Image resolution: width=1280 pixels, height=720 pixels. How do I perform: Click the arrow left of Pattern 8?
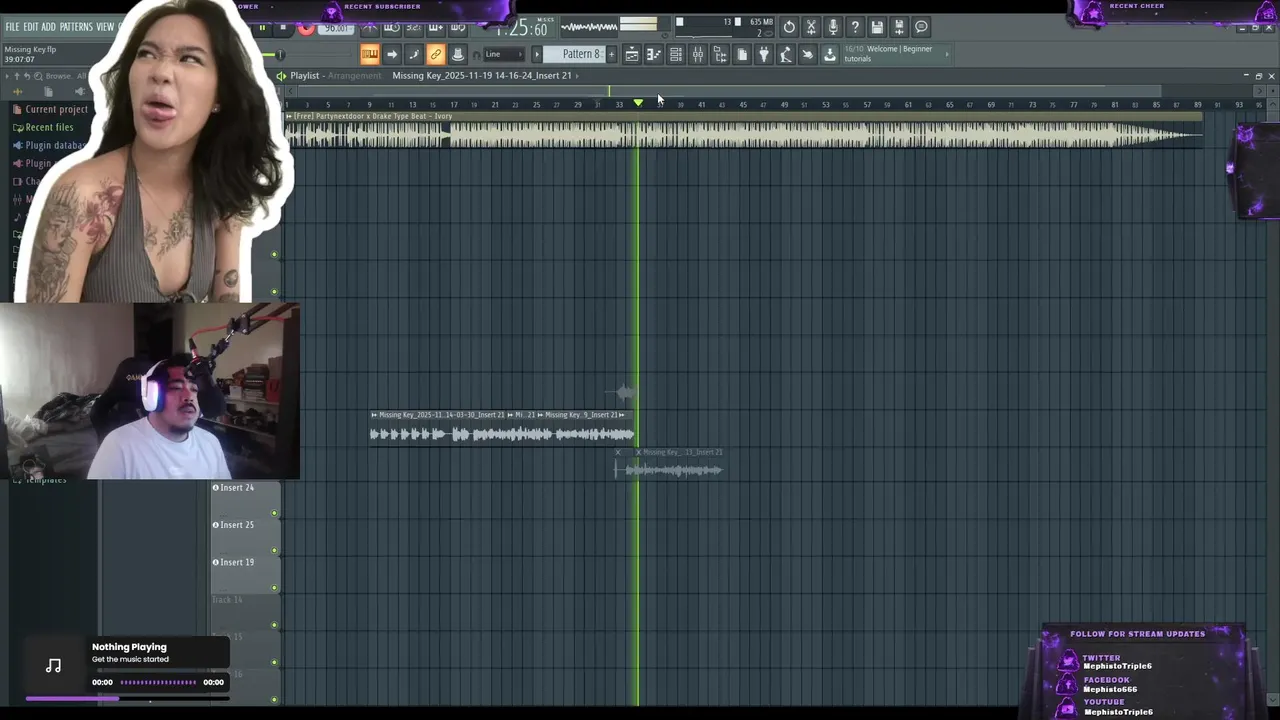coord(537,54)
